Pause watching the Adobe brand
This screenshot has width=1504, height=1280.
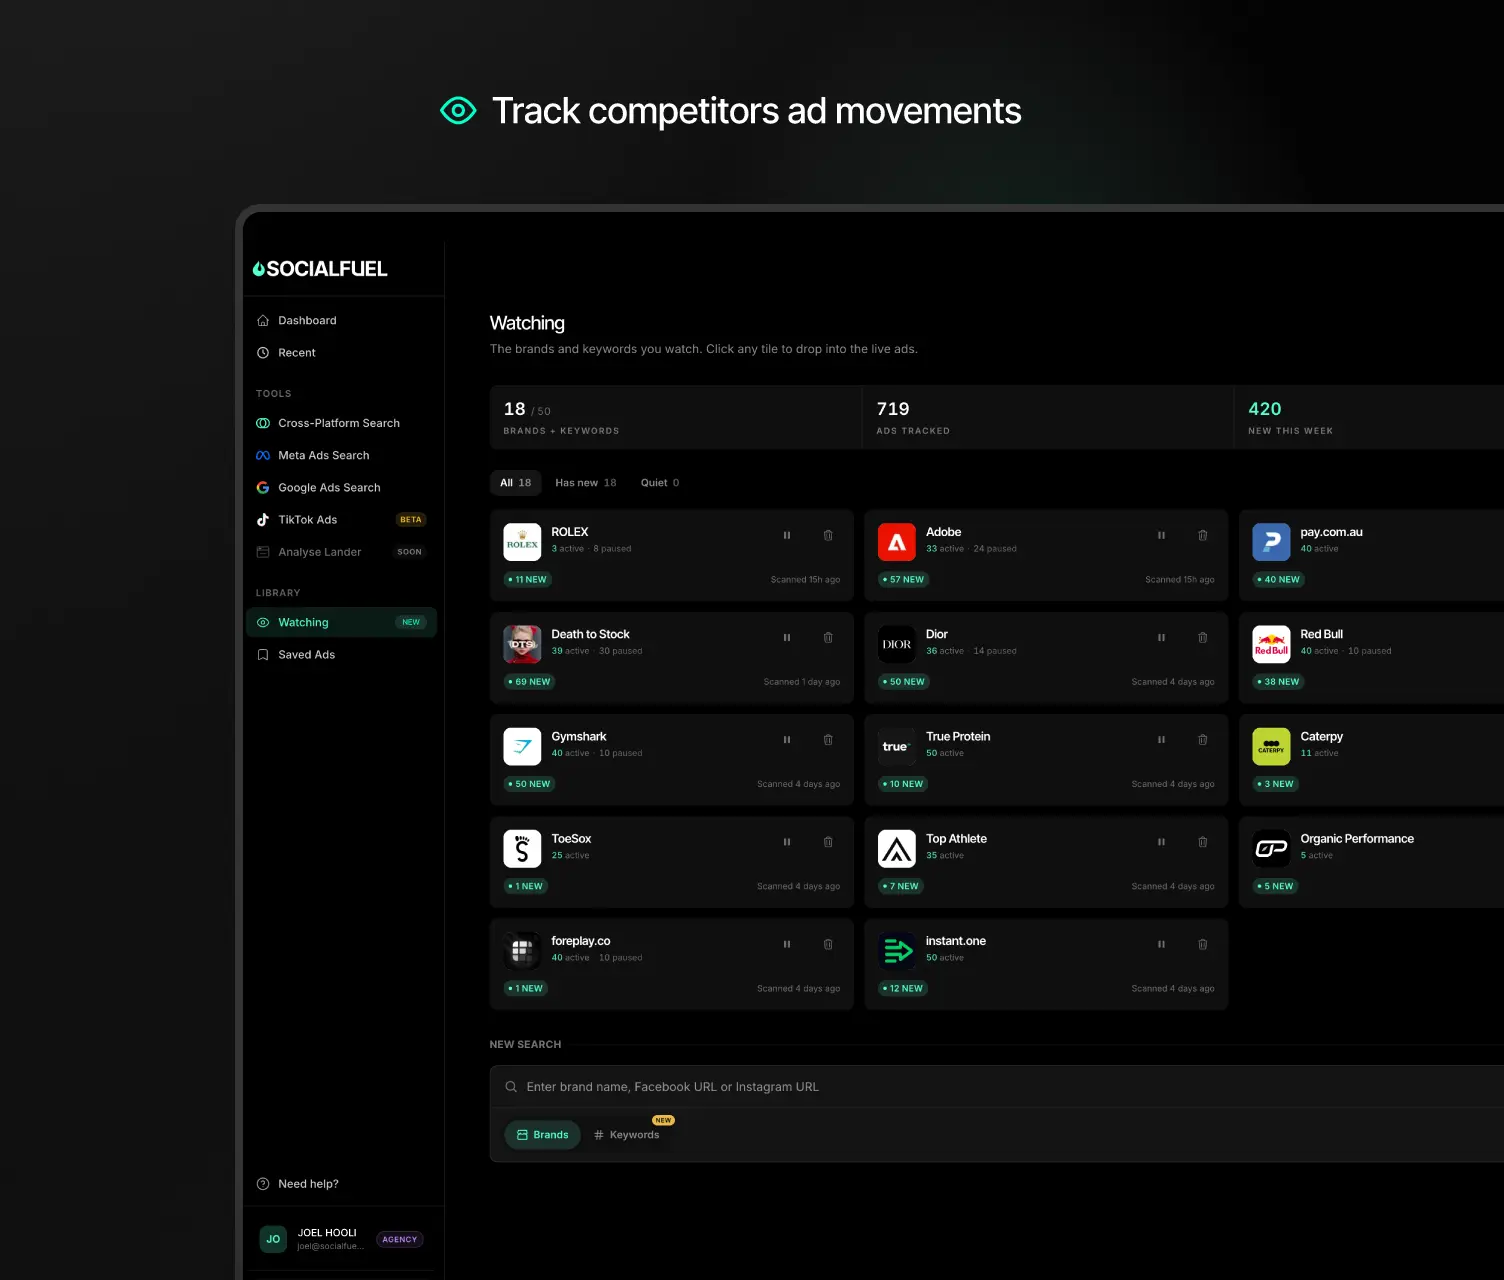[x=1161, y=535]
